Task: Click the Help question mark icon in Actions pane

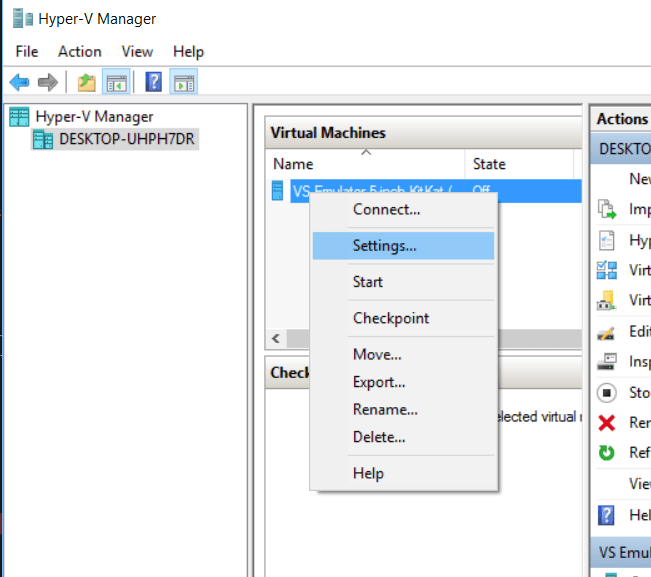Action: pyautogui.click(x=606, y=515)
